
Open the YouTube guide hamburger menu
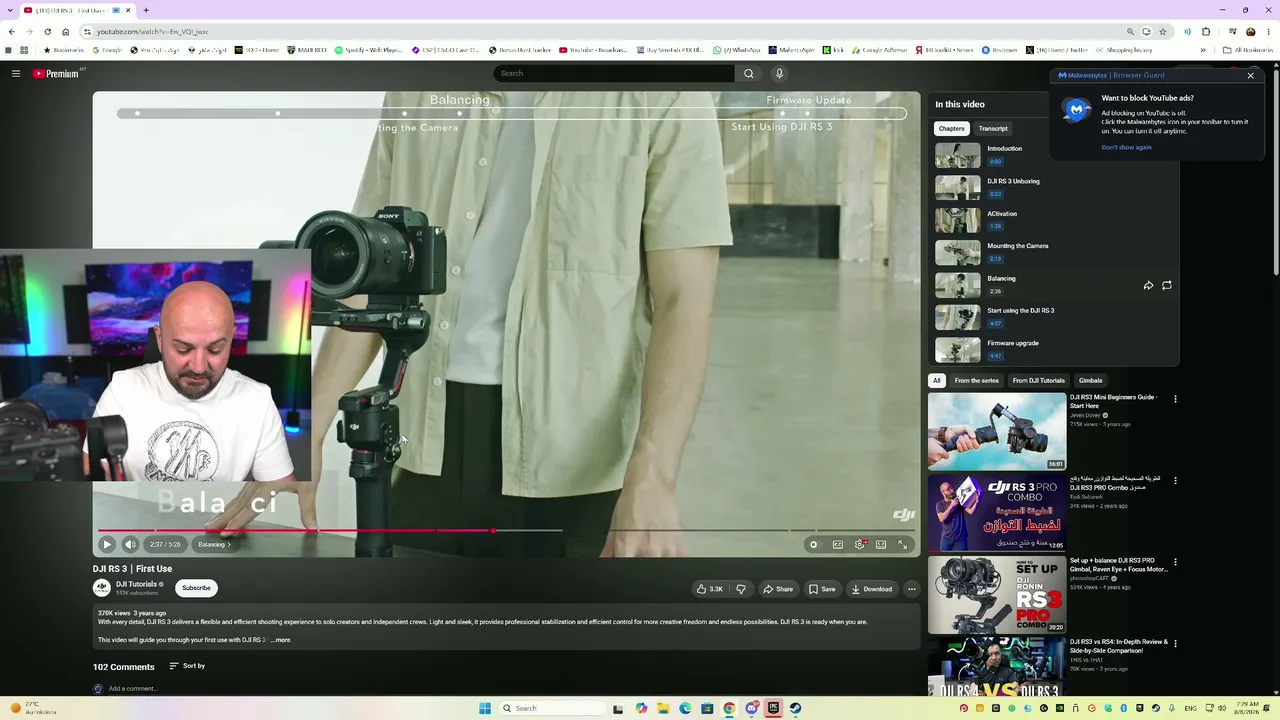(16, 73)
